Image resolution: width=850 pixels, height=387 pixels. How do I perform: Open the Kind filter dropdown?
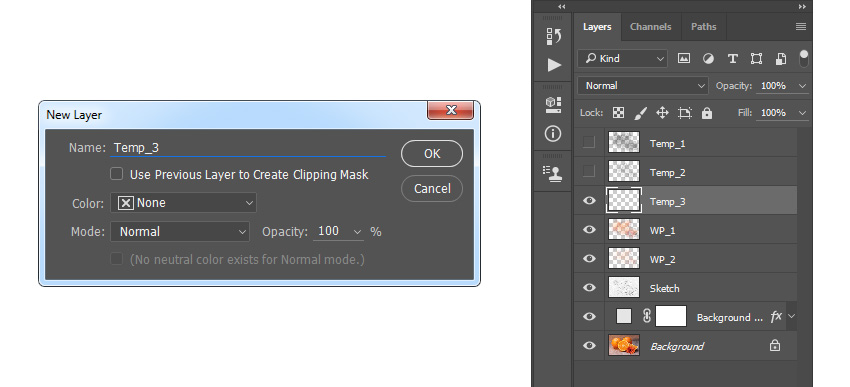pos(622,59)
